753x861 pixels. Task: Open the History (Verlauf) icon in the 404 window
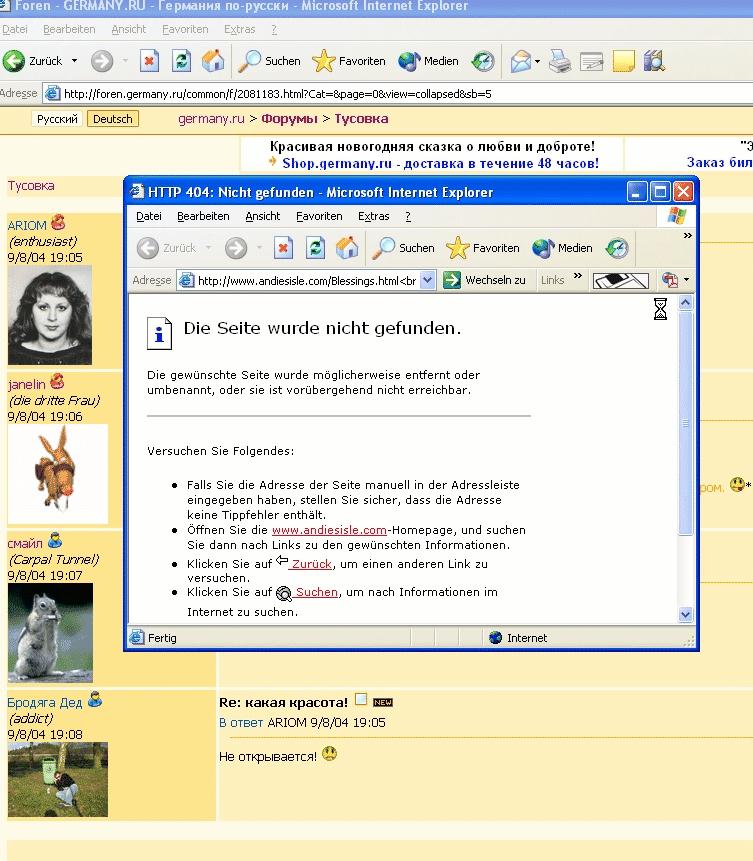coord(617,248)
